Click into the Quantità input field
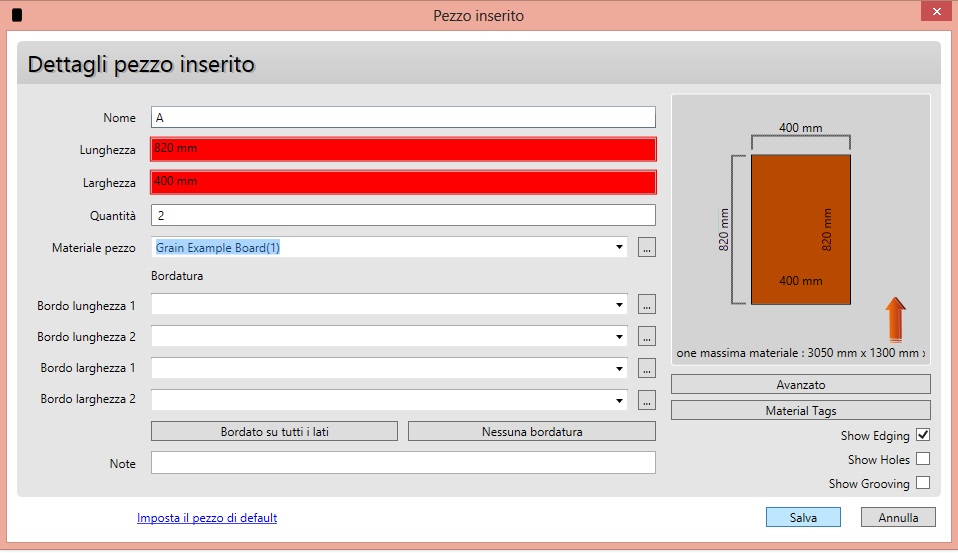Screen dimensions: 958x553 (403, 215)
